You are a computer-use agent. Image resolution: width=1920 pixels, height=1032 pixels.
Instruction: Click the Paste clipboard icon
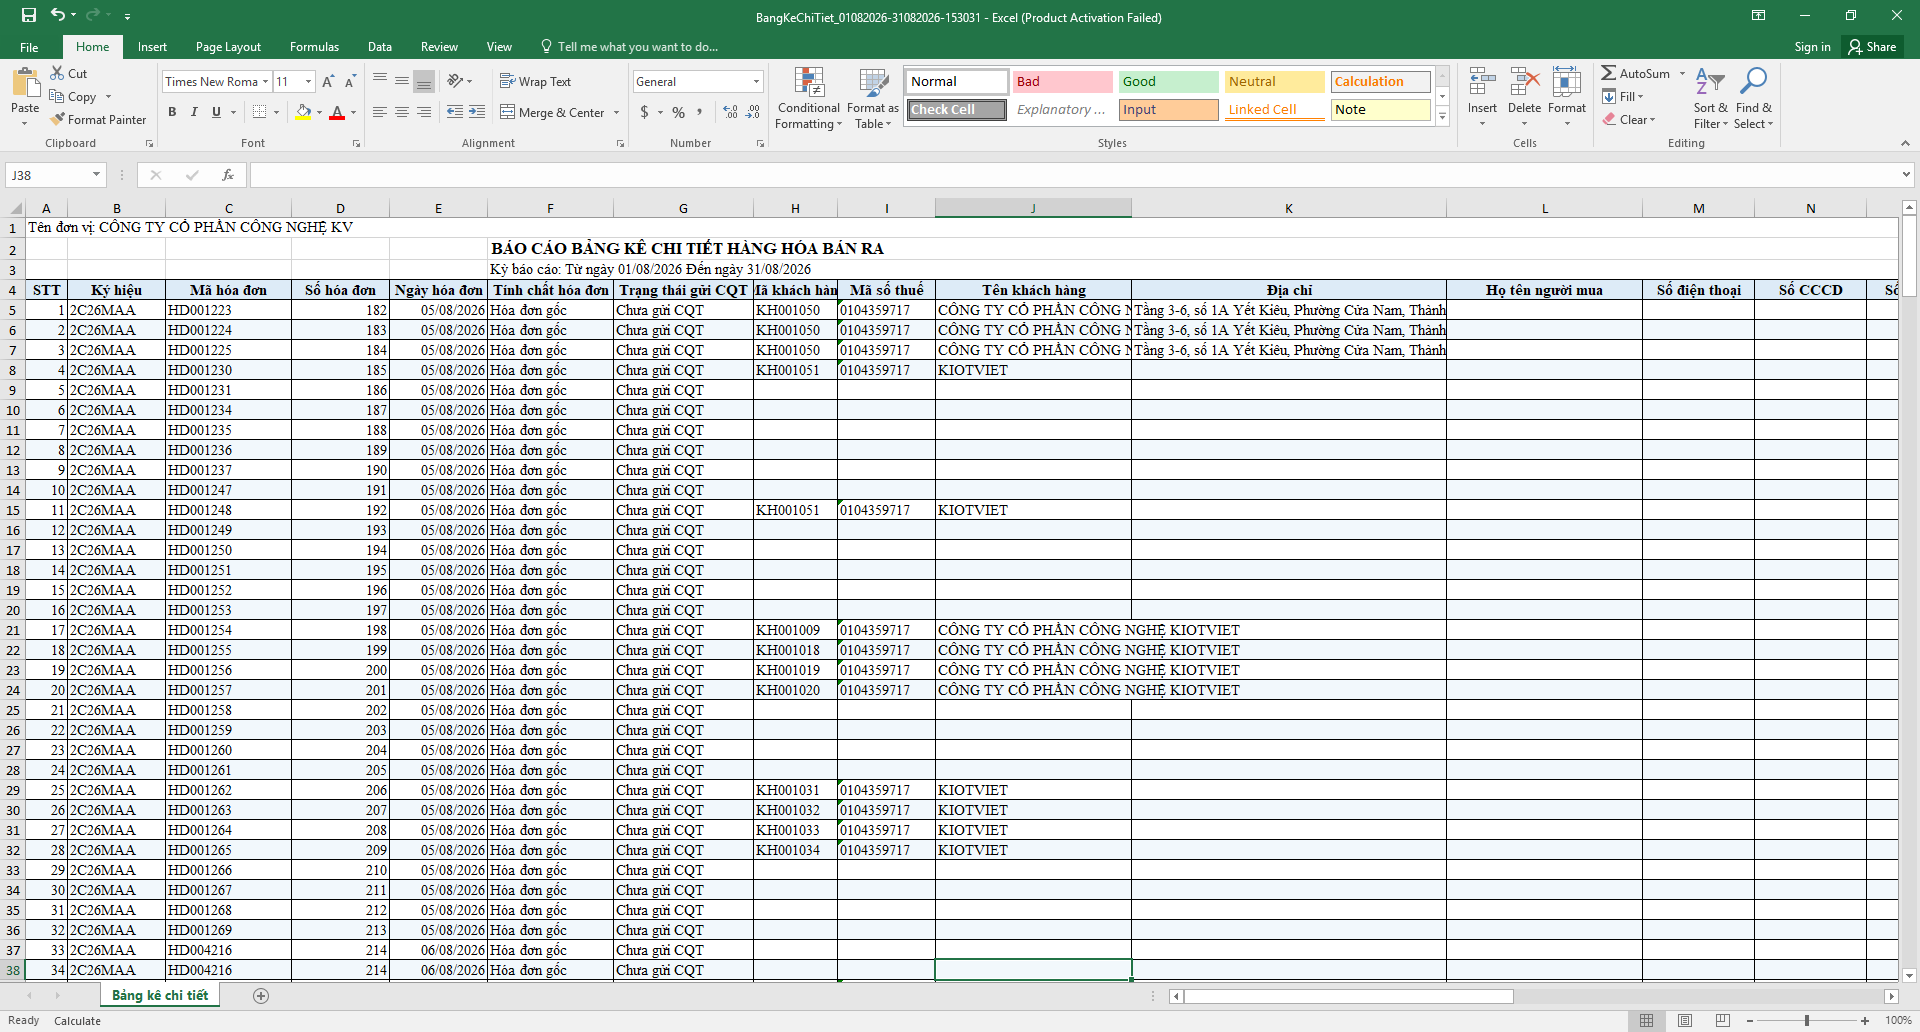coord(25,83)
